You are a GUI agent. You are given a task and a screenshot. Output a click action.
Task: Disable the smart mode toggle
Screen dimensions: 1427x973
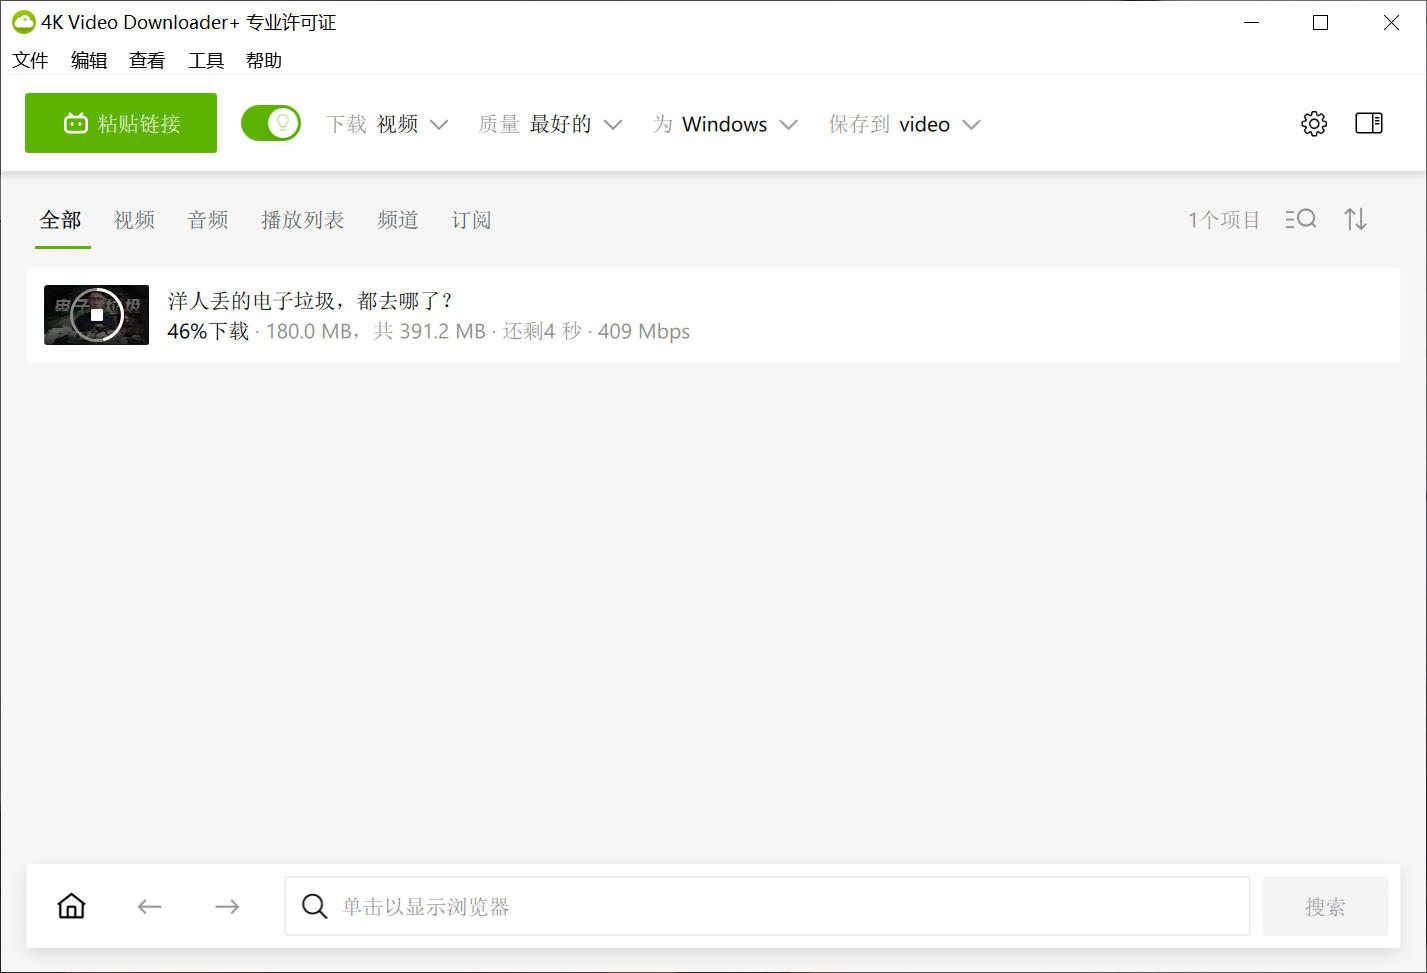pyautogui.click(x=271, y=124)
